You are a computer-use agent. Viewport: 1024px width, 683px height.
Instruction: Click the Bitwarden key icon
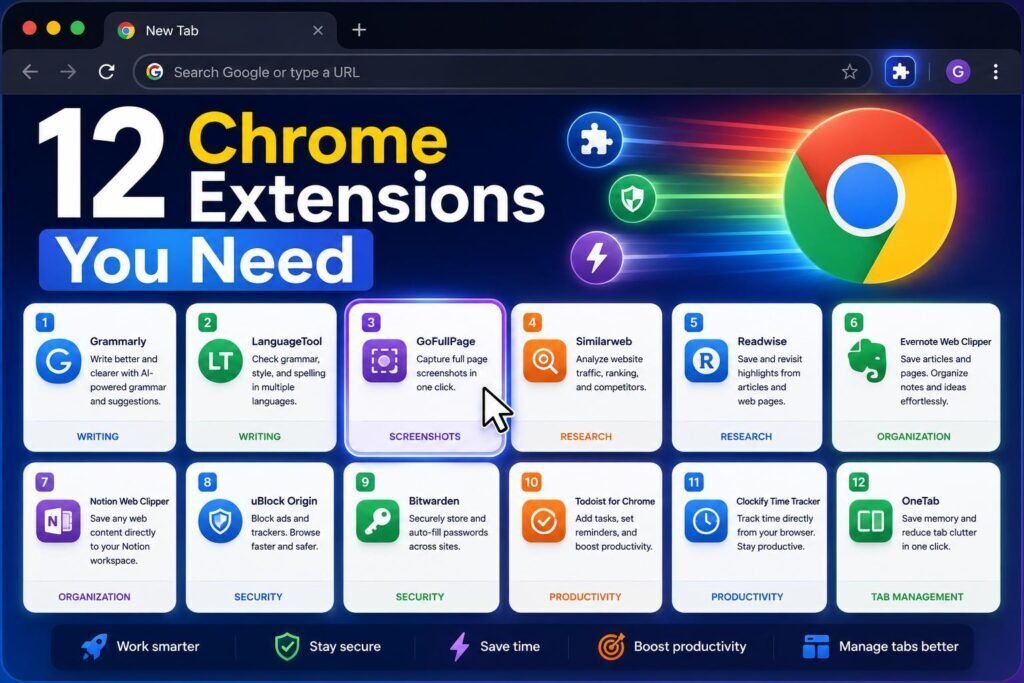click(x=377, y=521)
